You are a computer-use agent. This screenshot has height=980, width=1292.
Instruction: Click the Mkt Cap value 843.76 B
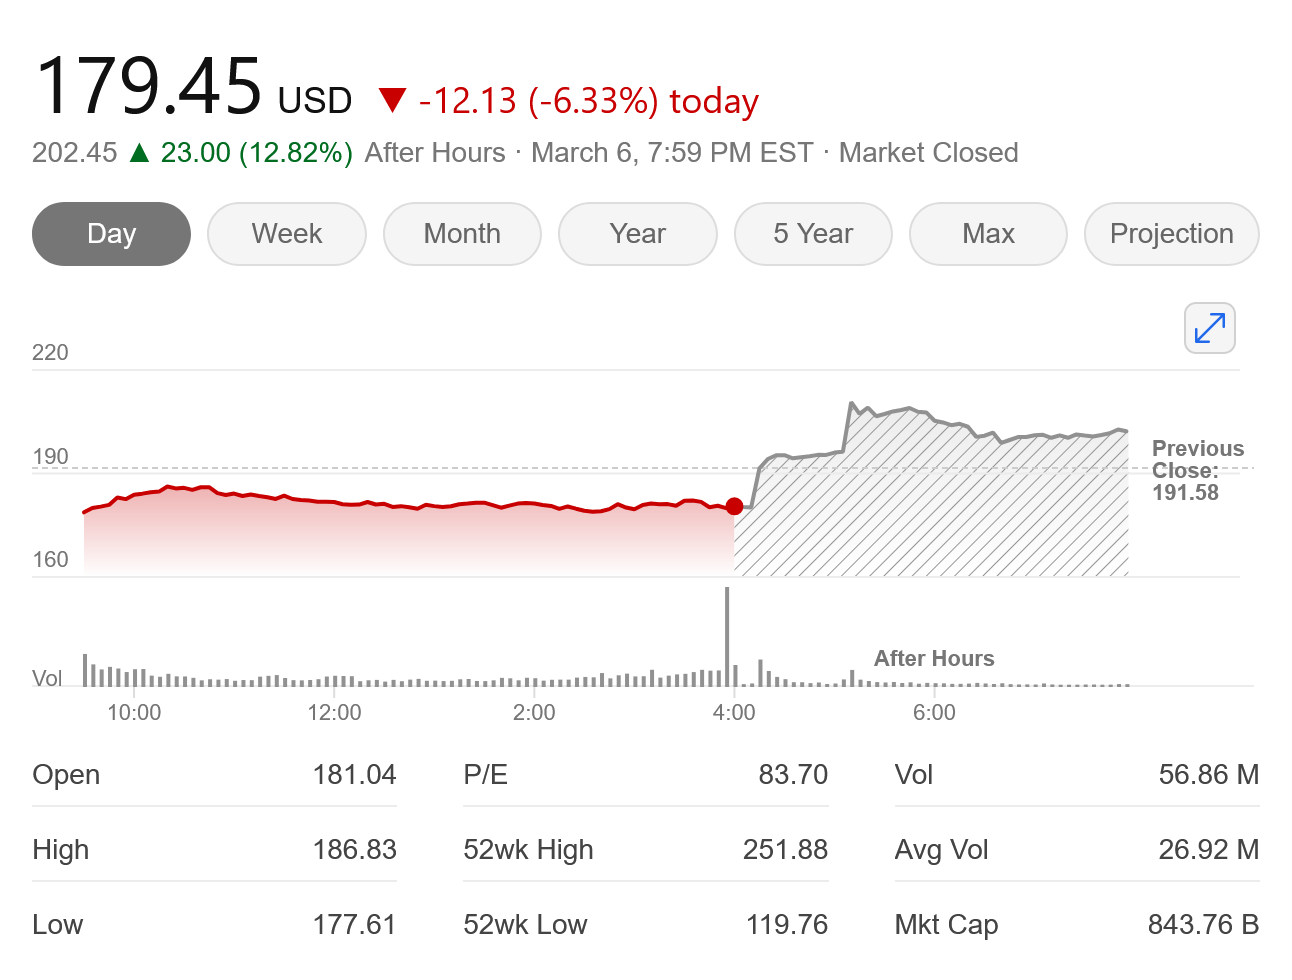tap(1203, 925)
